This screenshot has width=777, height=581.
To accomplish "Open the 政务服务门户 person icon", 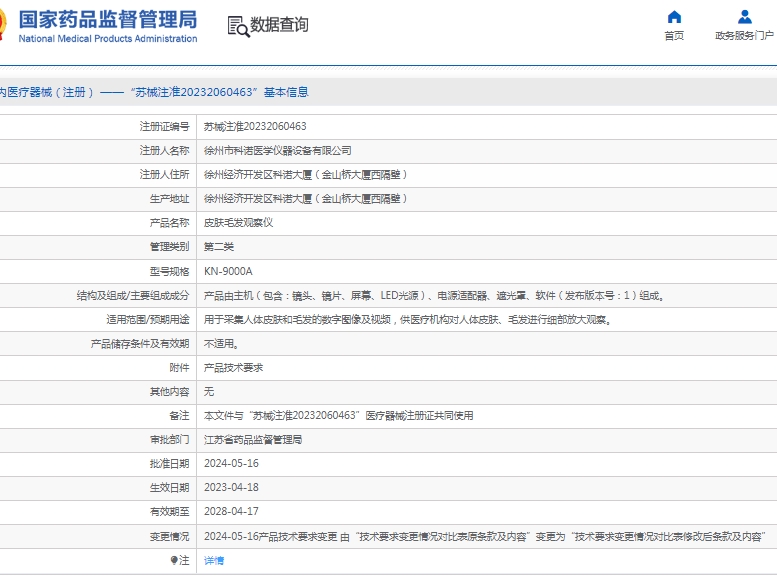I will pos(744,17).
